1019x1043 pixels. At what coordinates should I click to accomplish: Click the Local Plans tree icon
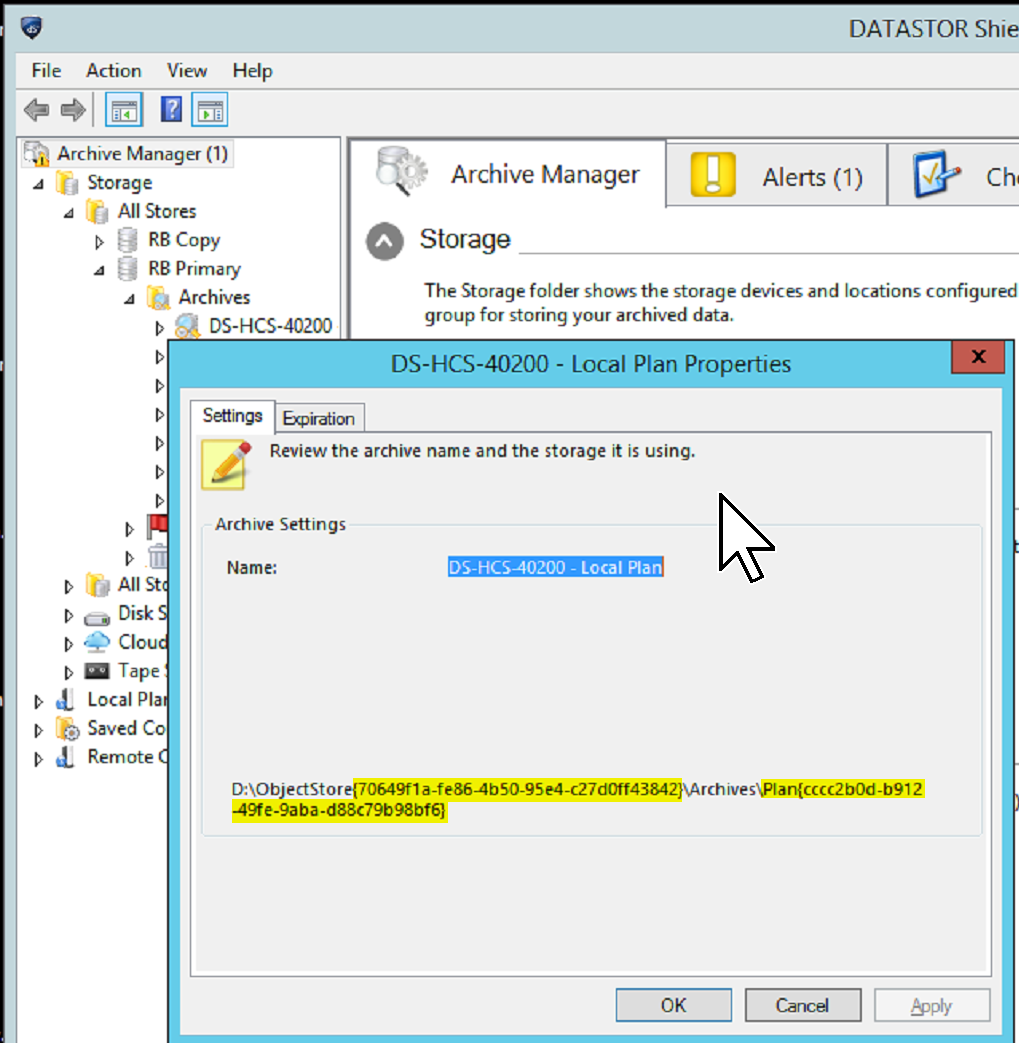tap(67, 700)
